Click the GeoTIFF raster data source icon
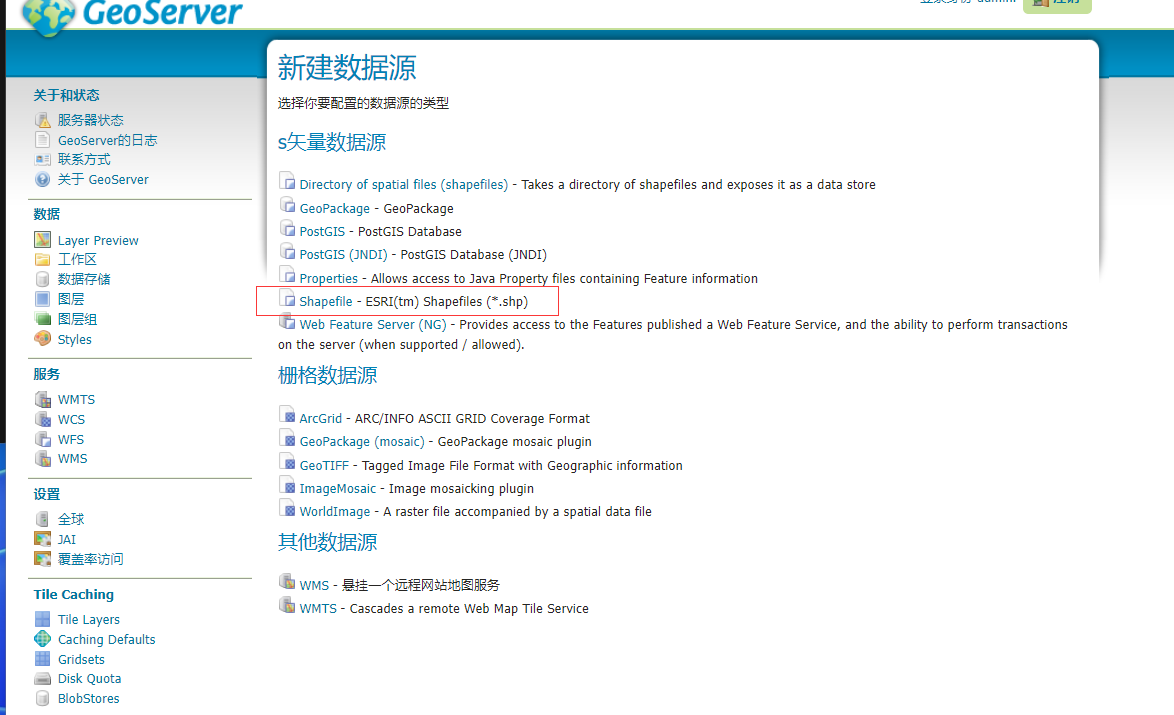The image size is (1174, 715). (288, 464)
